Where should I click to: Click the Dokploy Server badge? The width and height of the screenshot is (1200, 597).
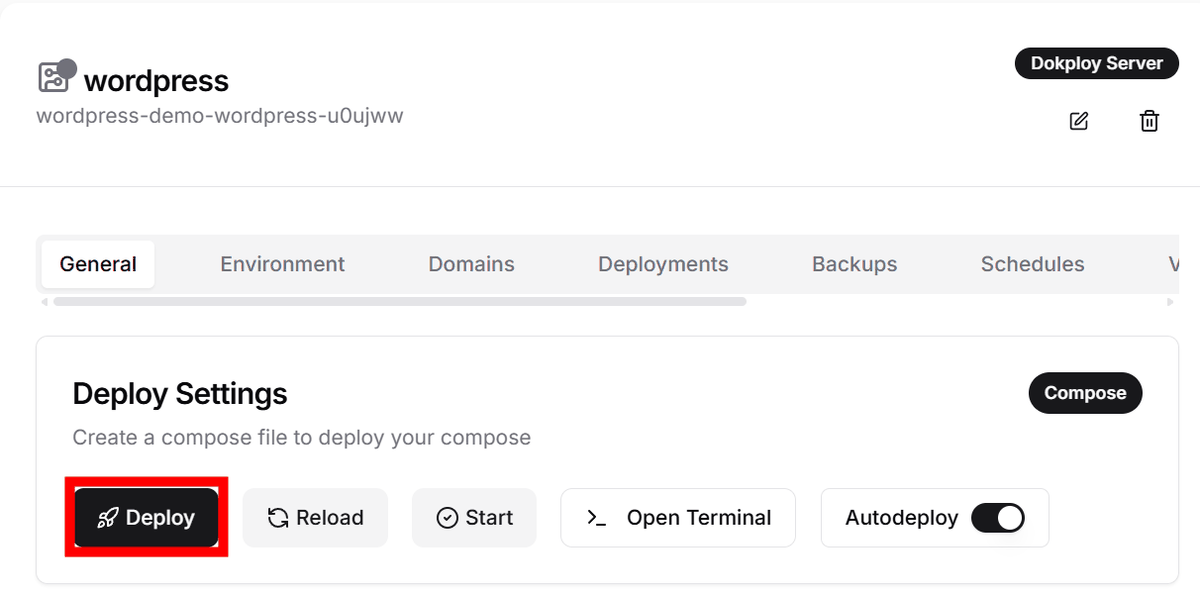click(1096, 64)
